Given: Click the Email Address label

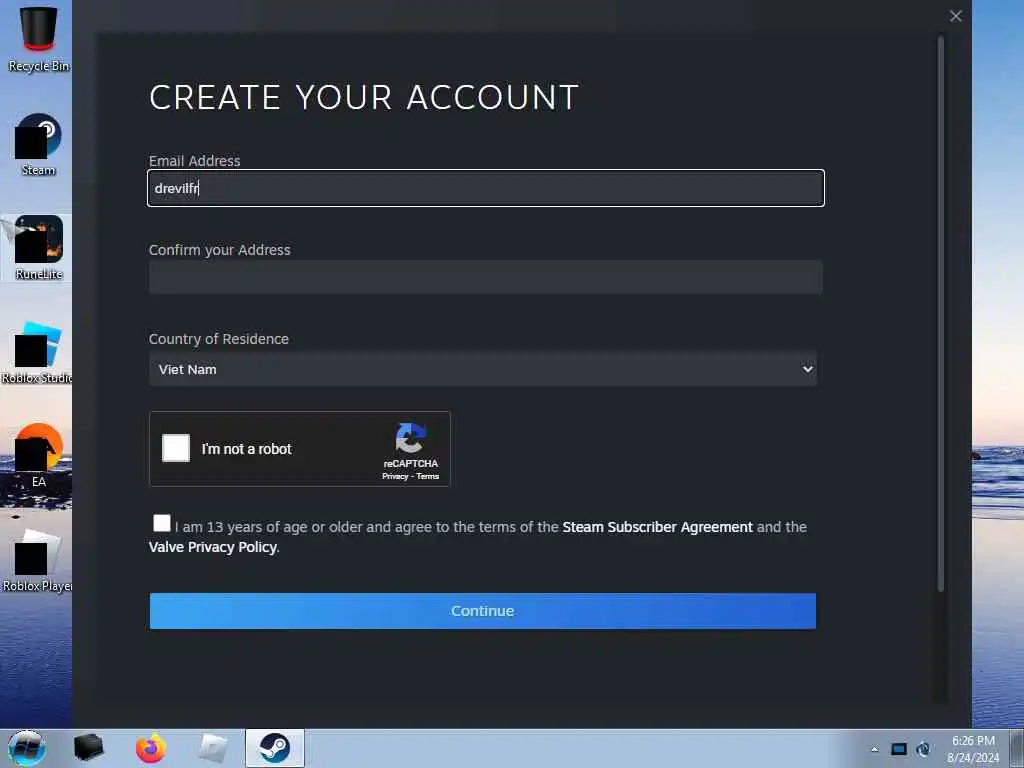Looking at the screenshot, I should click(195, 161).
